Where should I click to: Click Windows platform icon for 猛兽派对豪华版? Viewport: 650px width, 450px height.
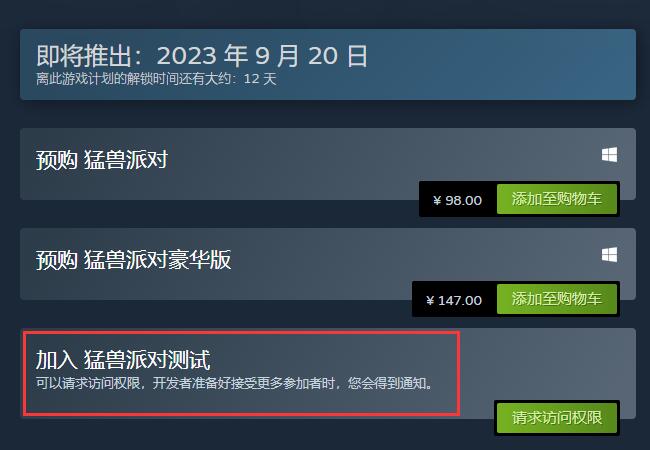[609, 255]
